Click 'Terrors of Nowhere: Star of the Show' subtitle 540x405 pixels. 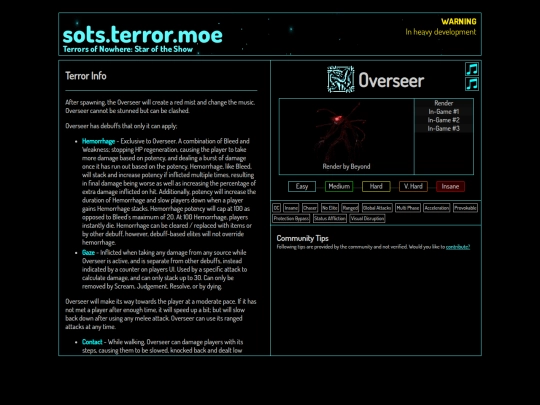click(x=128, y=49)
